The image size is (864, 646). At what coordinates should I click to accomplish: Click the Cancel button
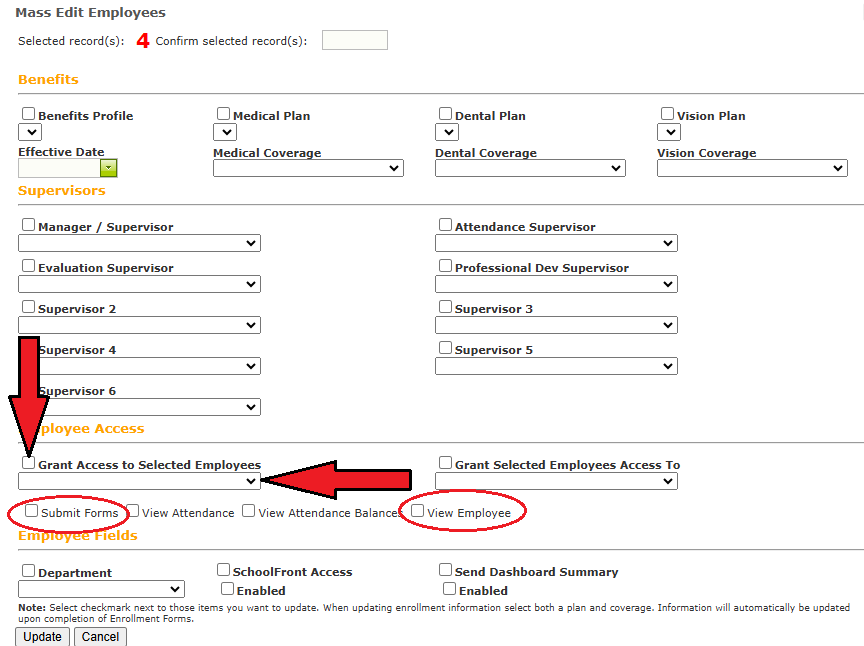(x=100, y=637)
